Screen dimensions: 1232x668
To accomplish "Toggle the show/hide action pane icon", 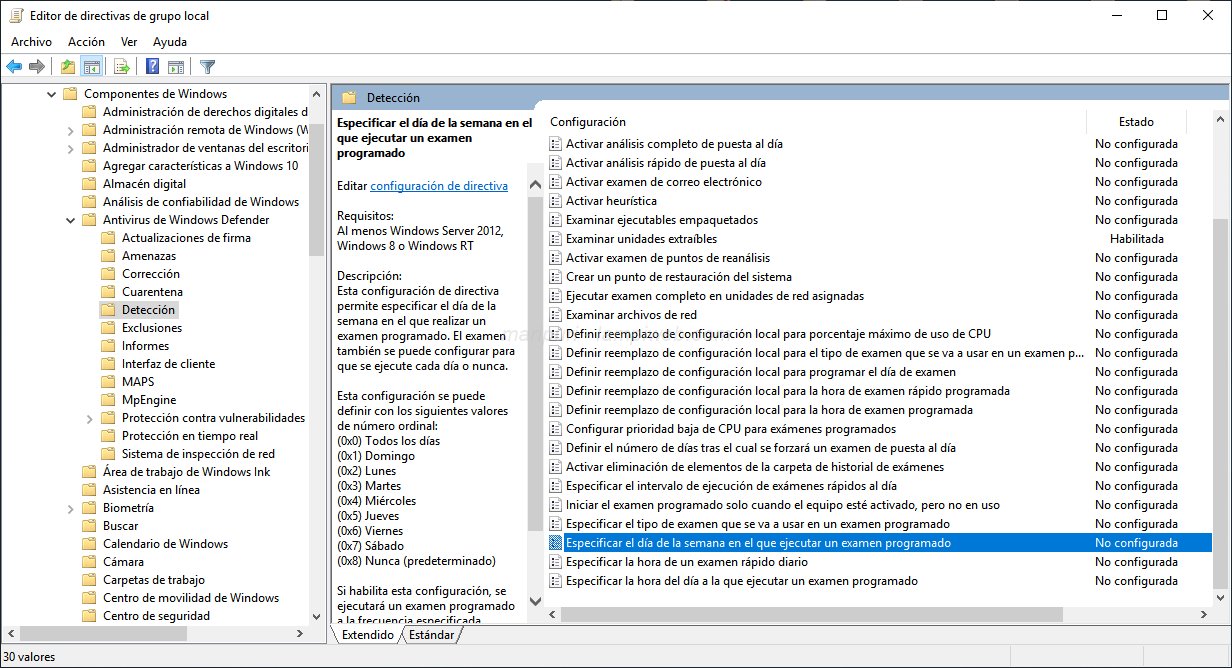I will pyautogui.click(x=176, y=67).
